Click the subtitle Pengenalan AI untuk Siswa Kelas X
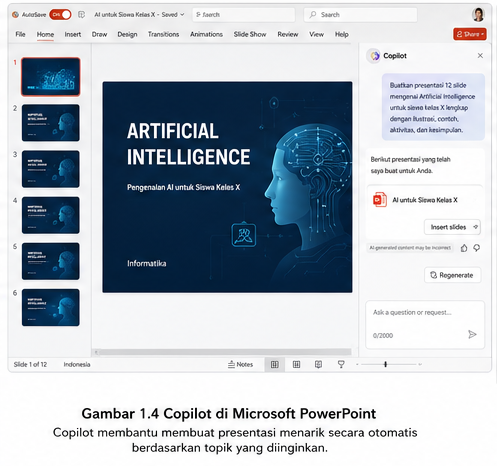Viewport: 497px width, 466px height. (x=183, y=187)
